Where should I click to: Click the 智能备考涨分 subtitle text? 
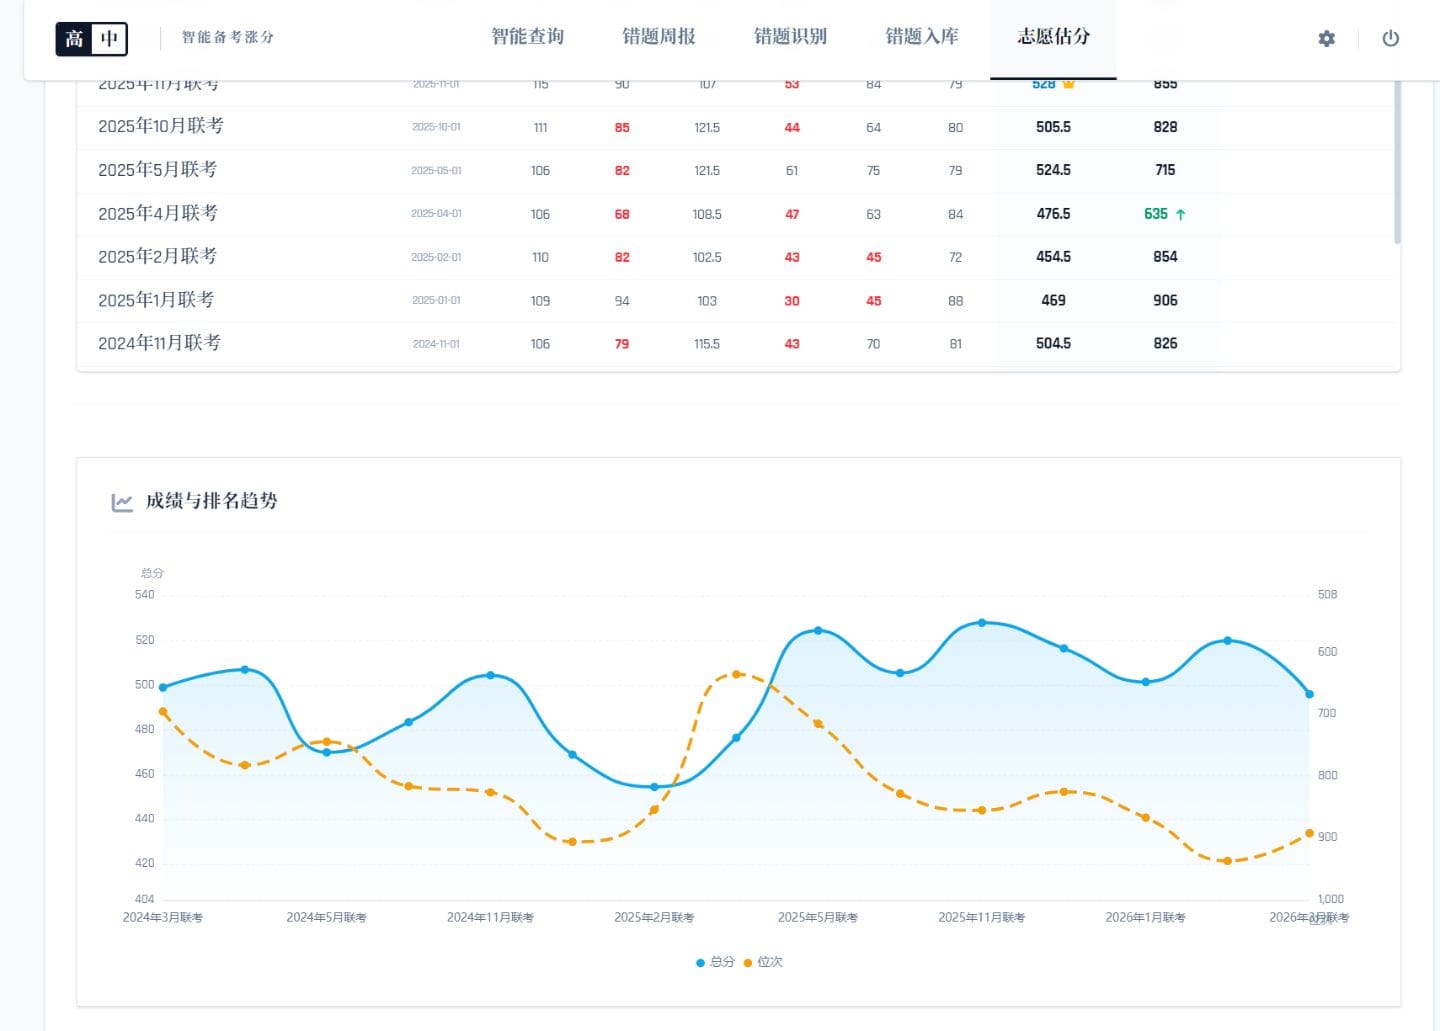[x=228, y=38]
